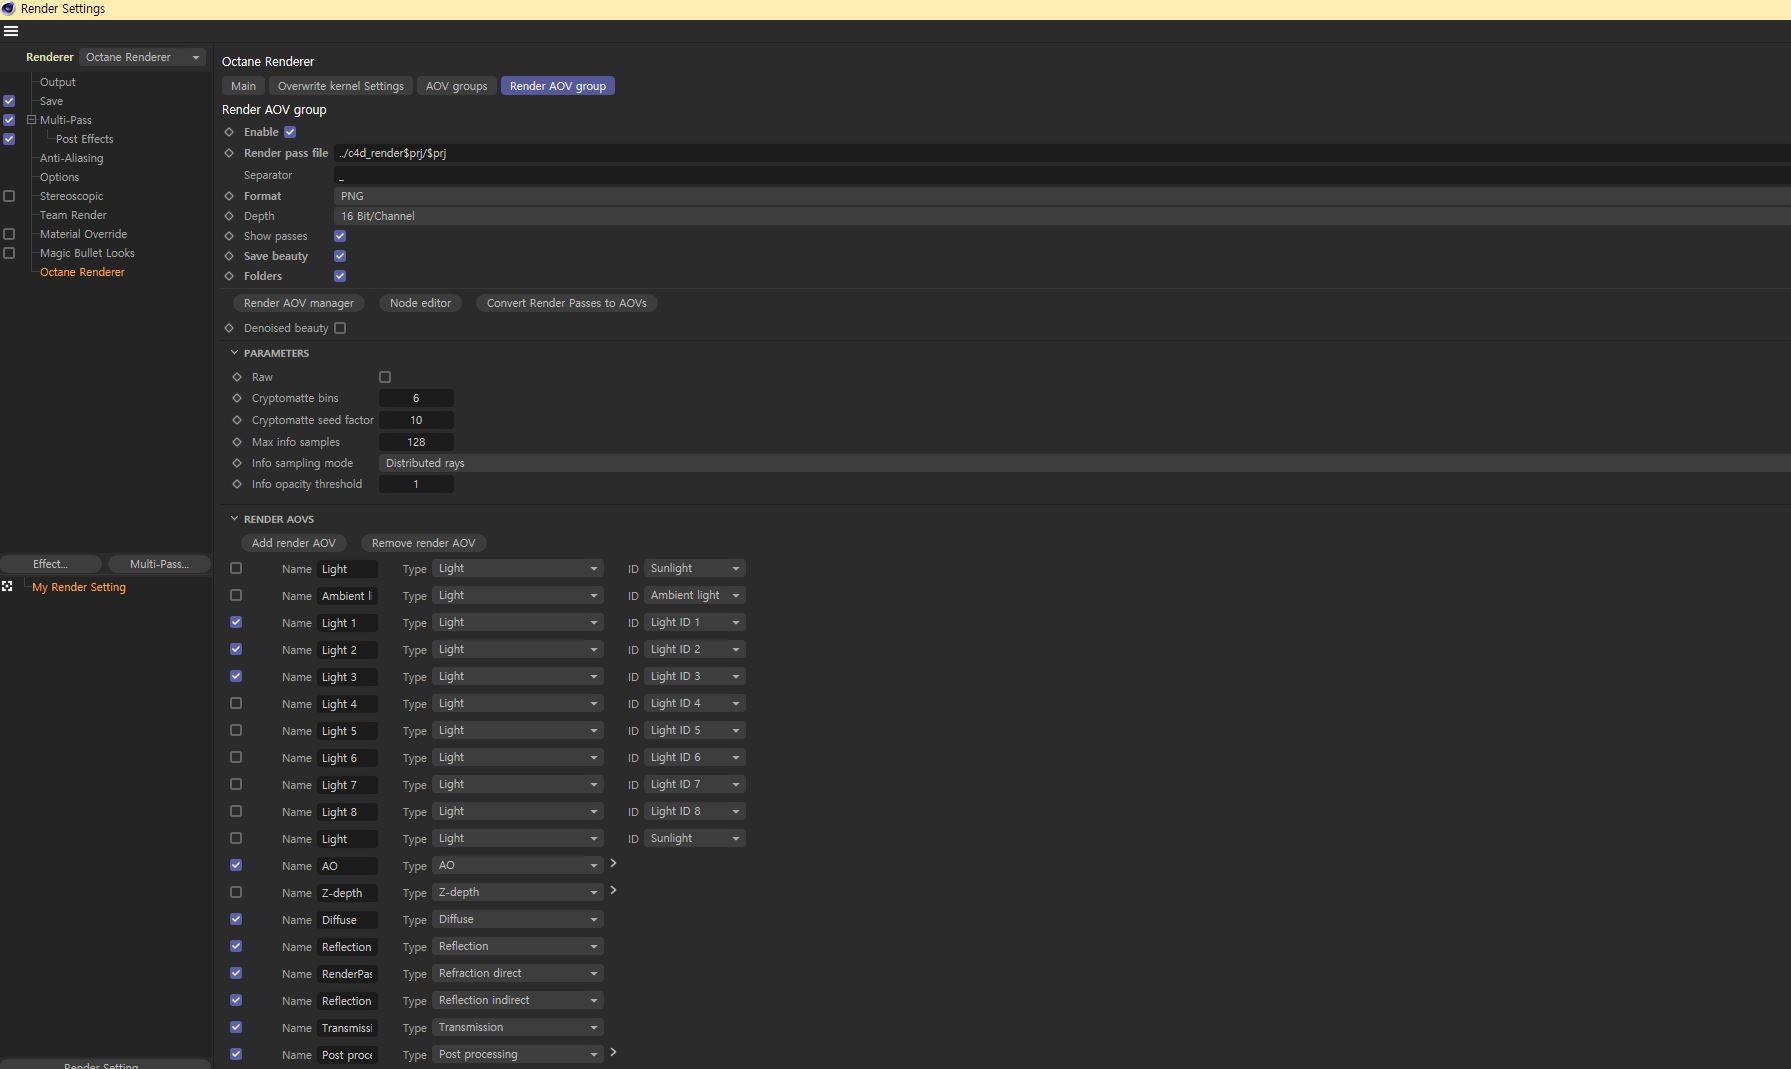Click the keyframe diamond next to Show passes
Image resolution: width=1791 pixels, height=1069 pixels.
(229, 236)
